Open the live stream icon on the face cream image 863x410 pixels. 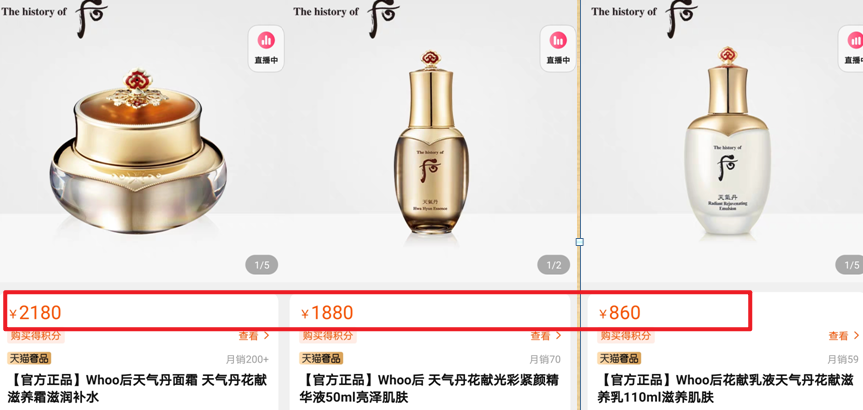(266, 48)
